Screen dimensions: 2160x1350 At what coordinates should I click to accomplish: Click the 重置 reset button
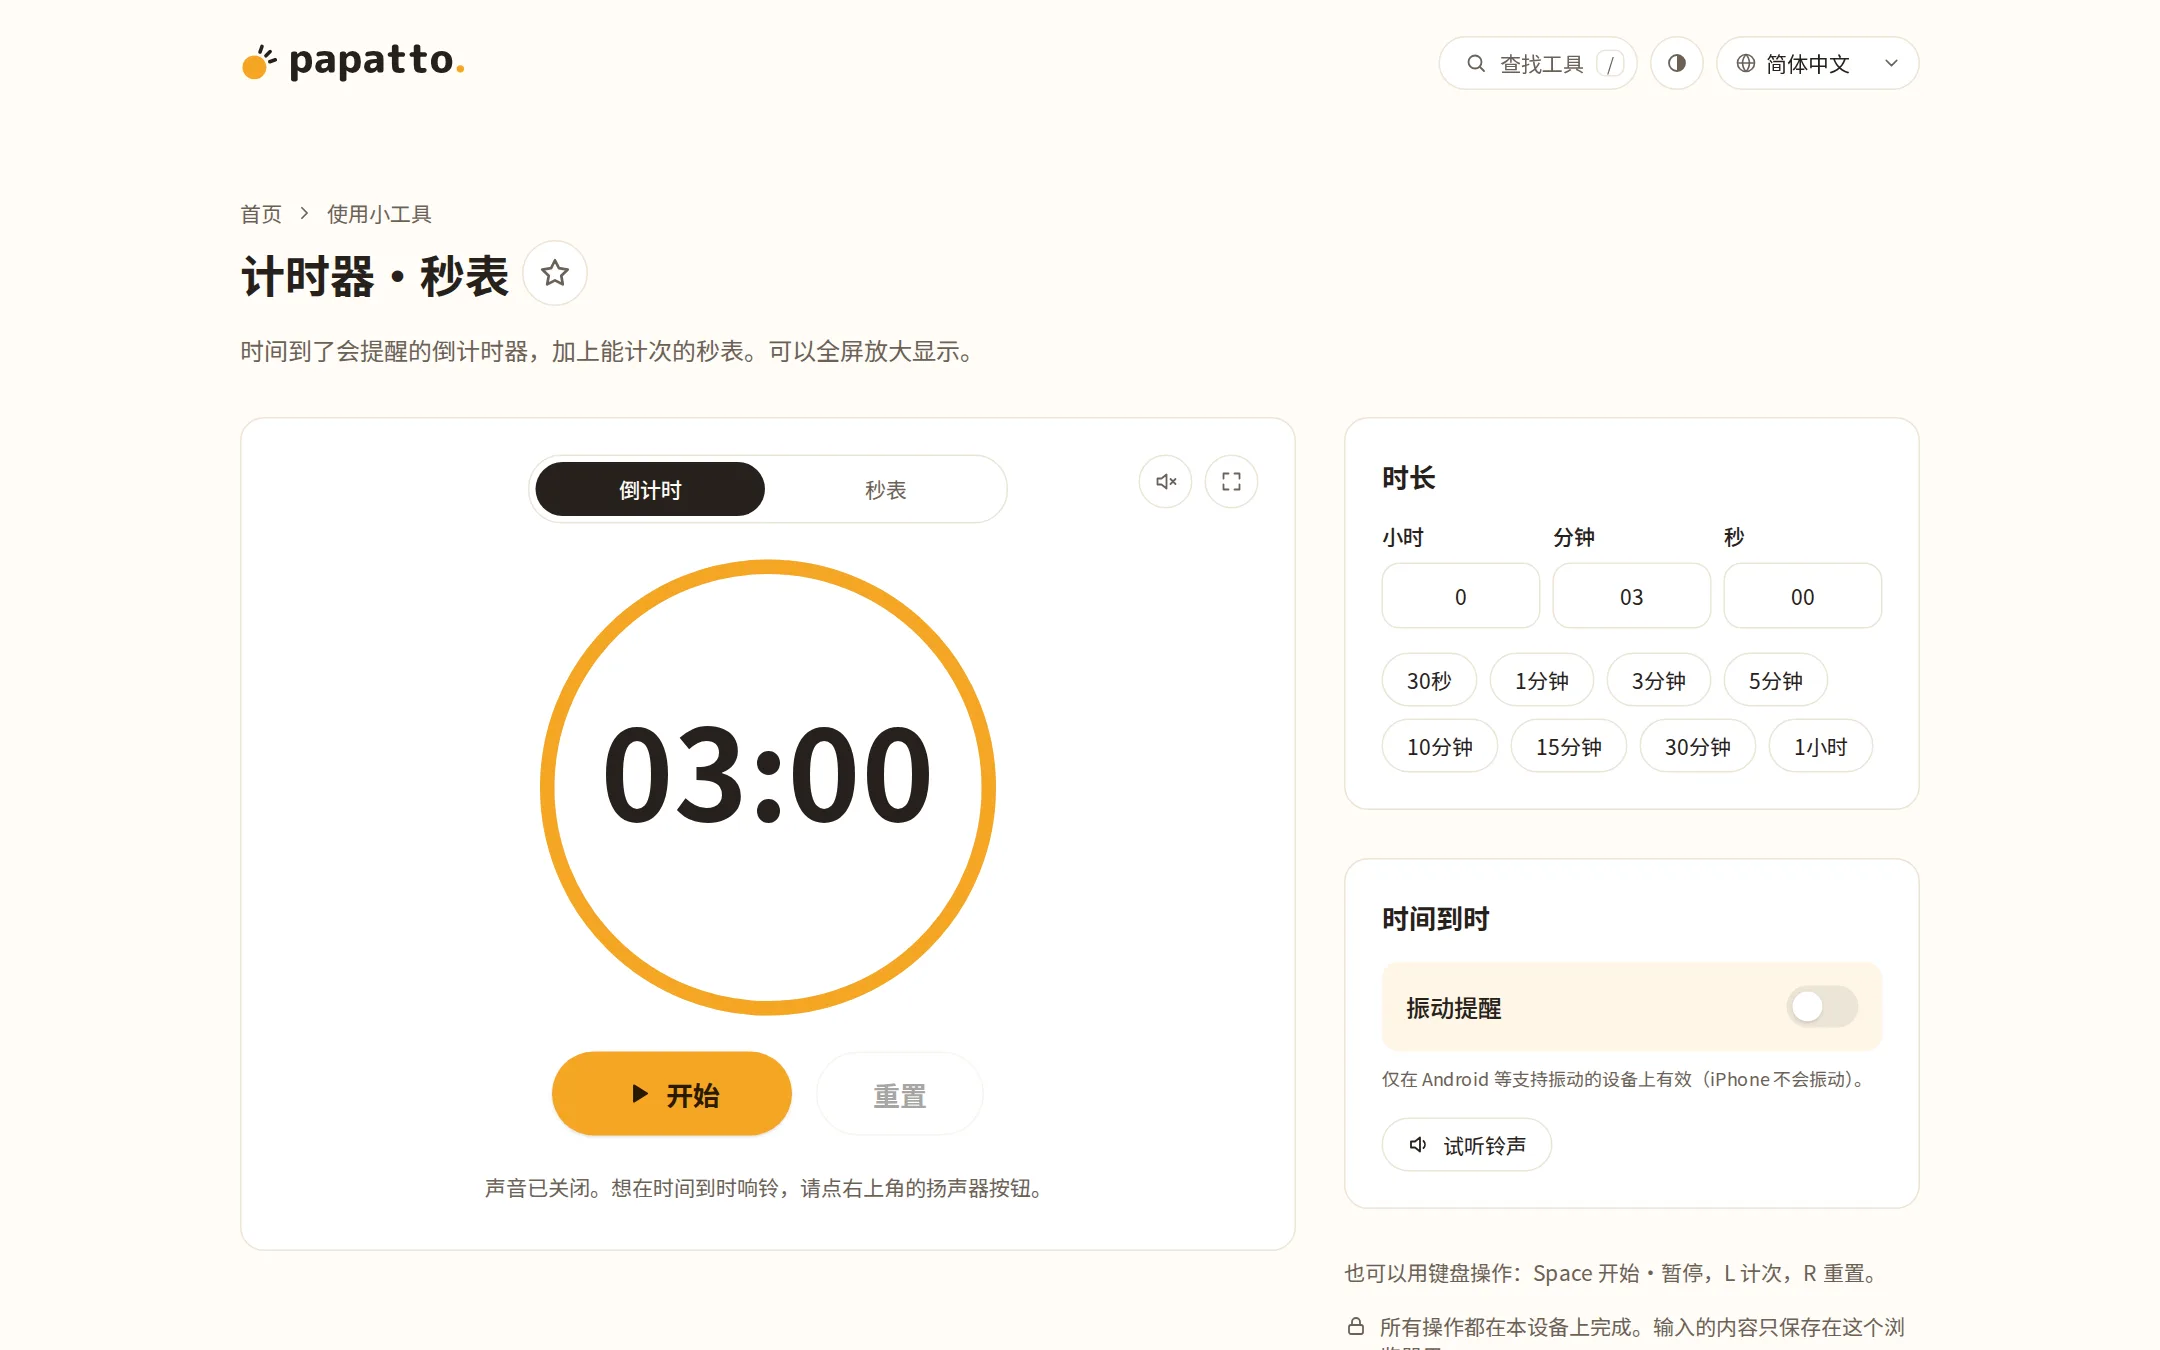pos(899,1094)
